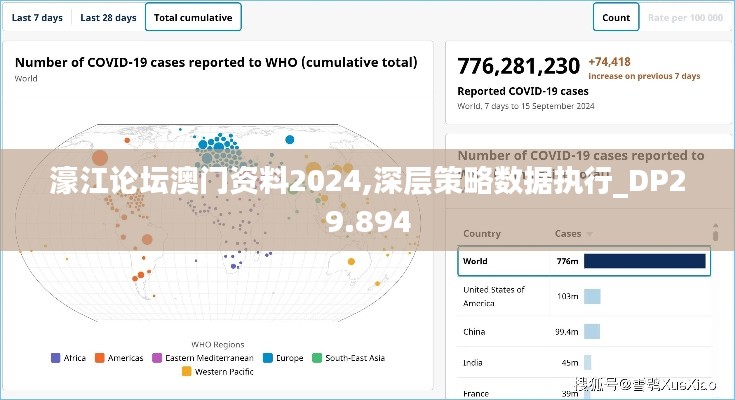The height and width of the screenshot is (400, 735).
Task: Toggle Eastern Mediterranean legend swatch
Action: [x=157, y=358]
